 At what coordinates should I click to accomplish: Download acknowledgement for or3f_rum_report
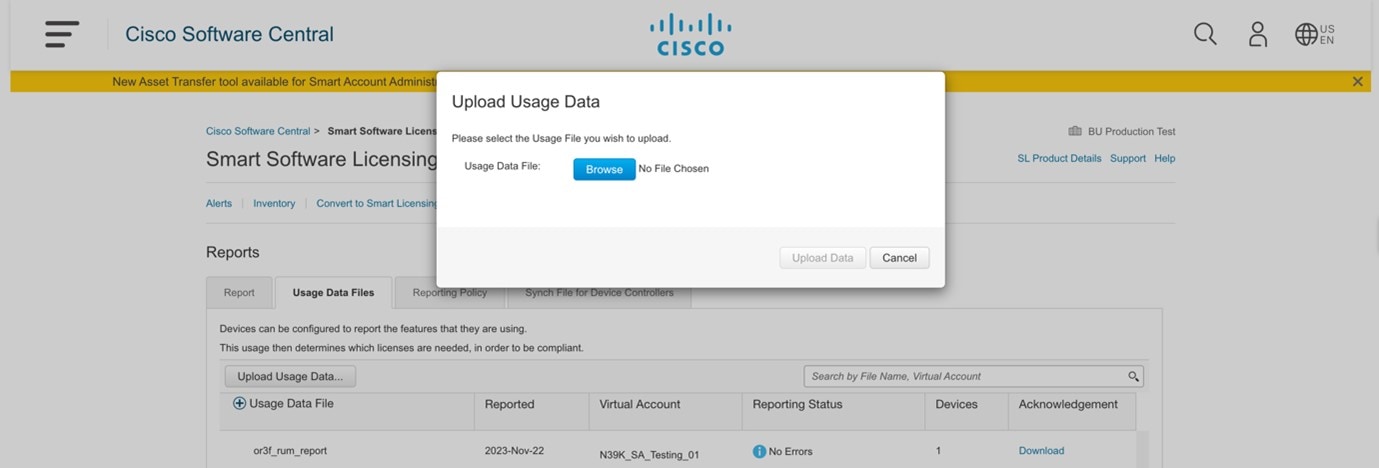(x=1041, y=451)
